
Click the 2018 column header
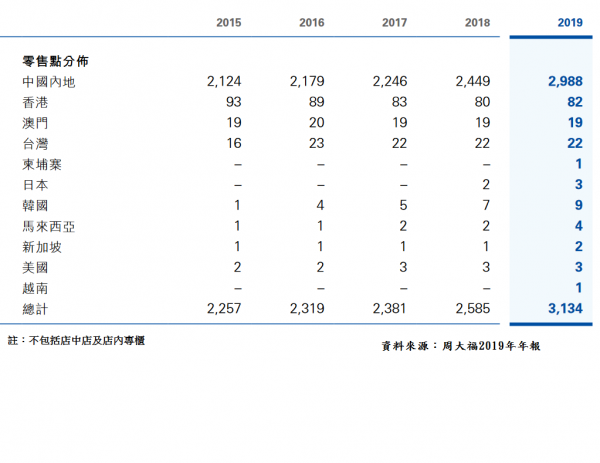click(478, 23)
